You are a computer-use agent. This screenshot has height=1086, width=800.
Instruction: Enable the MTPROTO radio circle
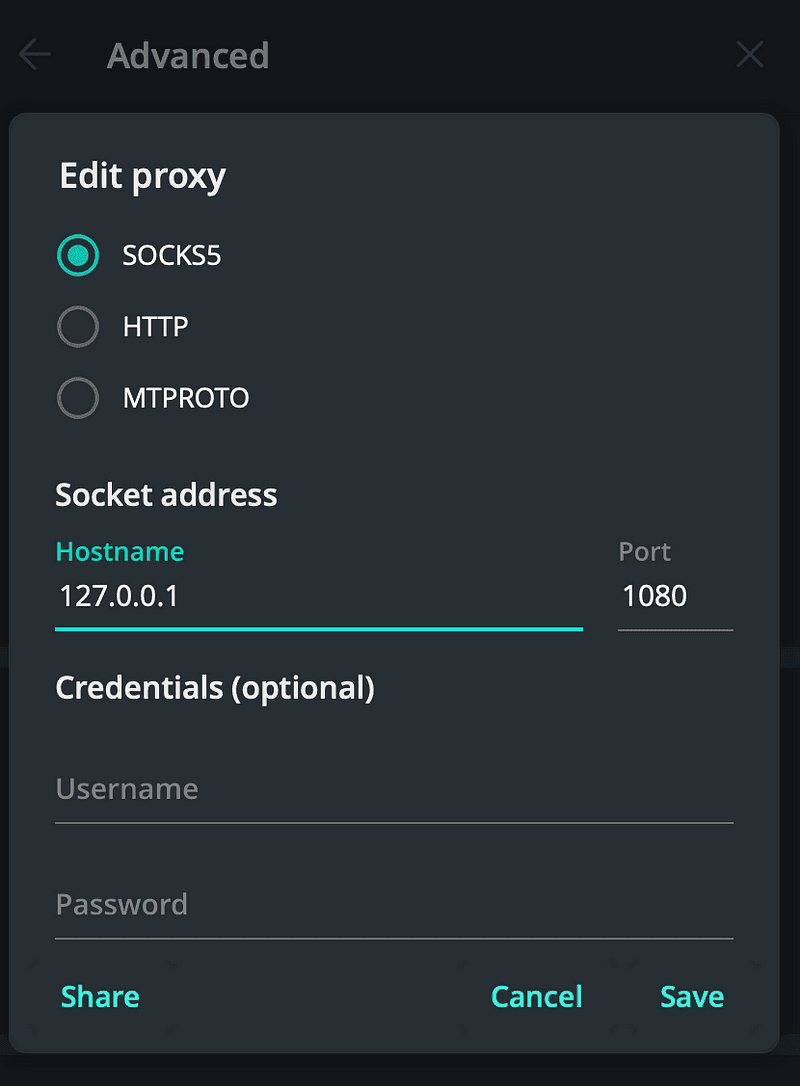coord(78,398)
